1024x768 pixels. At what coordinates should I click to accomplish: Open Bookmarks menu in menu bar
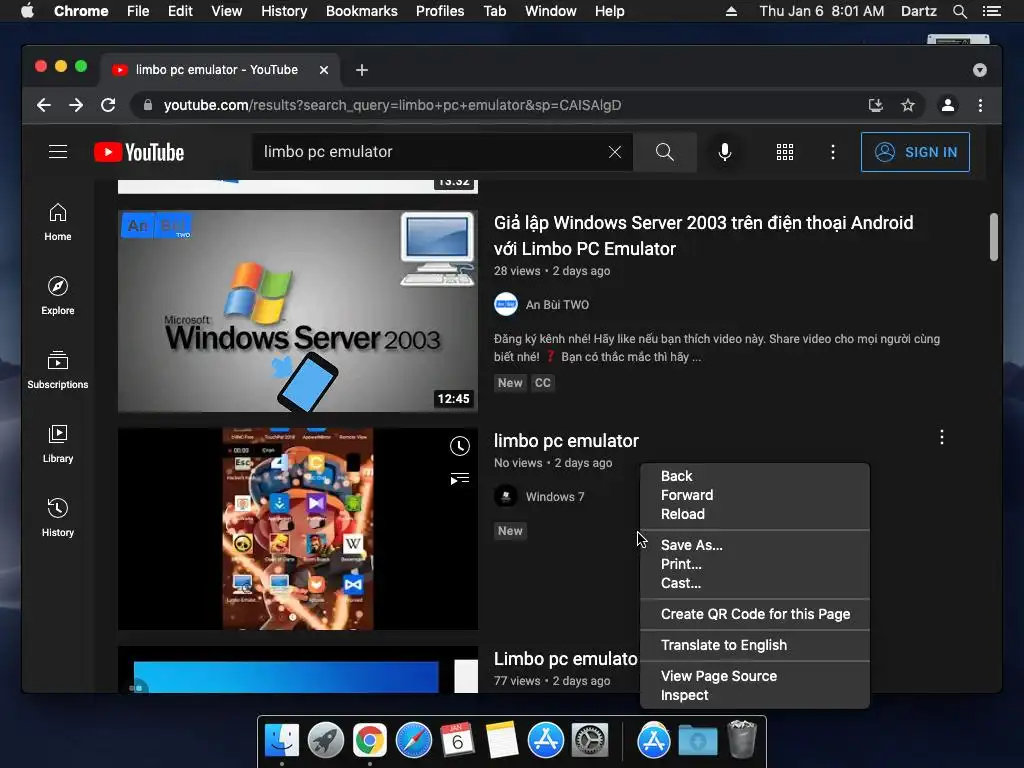click(x=362, y=11)
